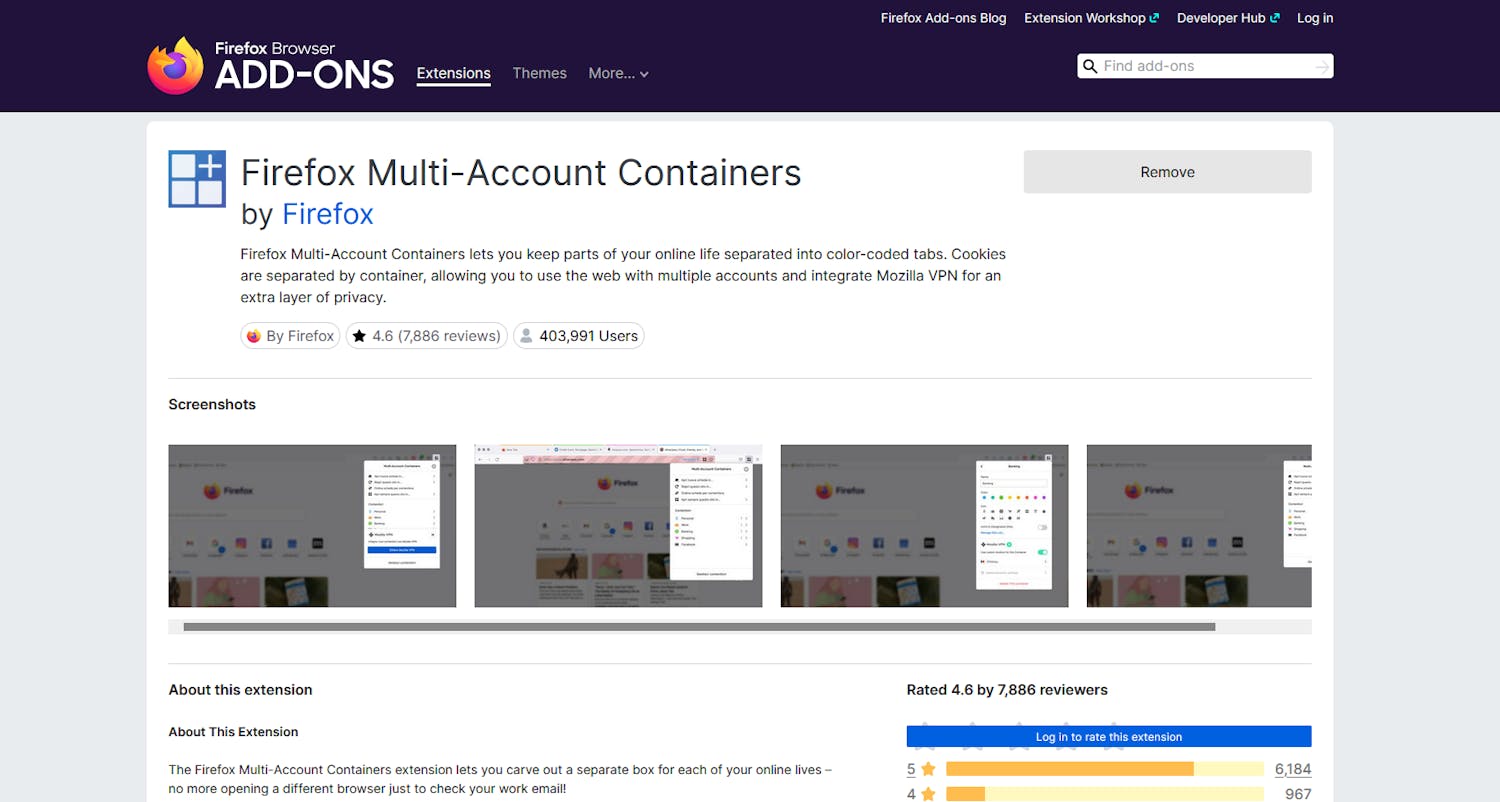Click the Multi-Account Containers extension icon

196,178
